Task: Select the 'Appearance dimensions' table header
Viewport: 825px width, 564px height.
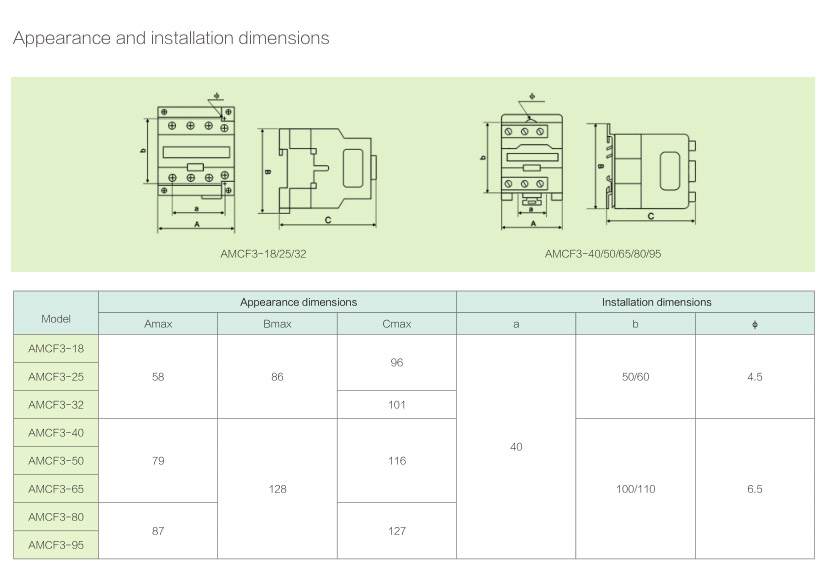Action: tap(277, 302)
